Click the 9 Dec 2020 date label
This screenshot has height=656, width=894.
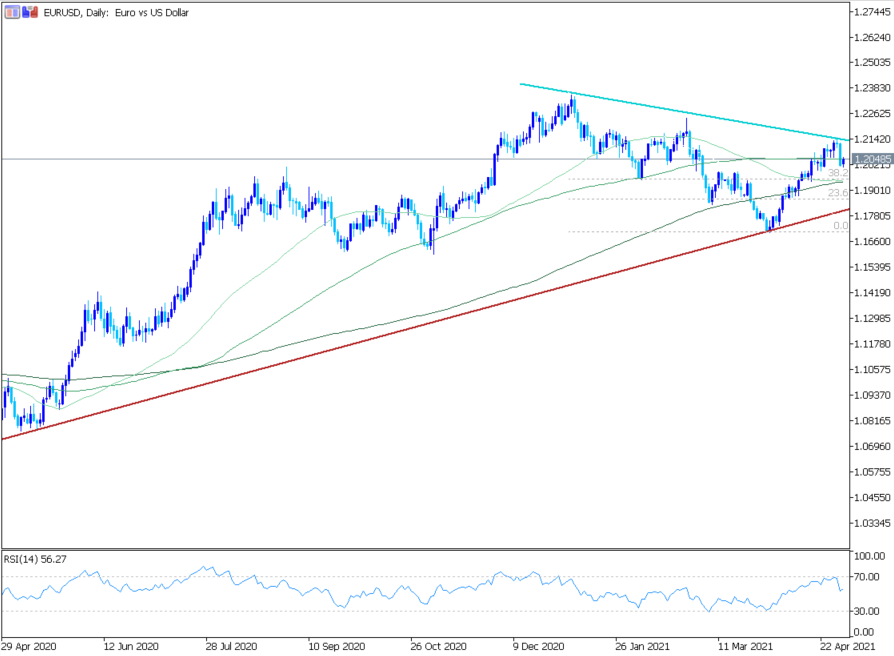(x=539, y=646)
